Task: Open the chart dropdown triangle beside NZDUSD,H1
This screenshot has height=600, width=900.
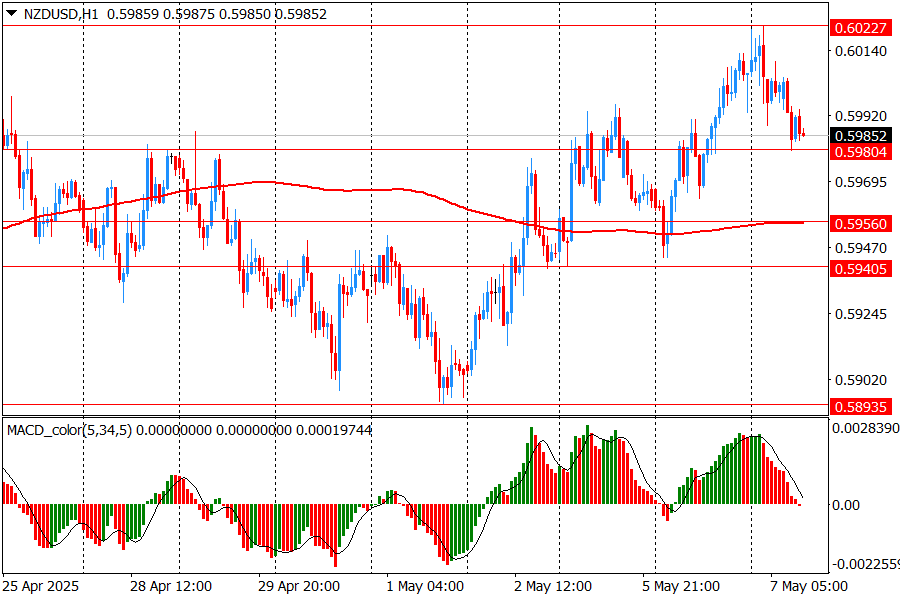Action: pos(11,14)
